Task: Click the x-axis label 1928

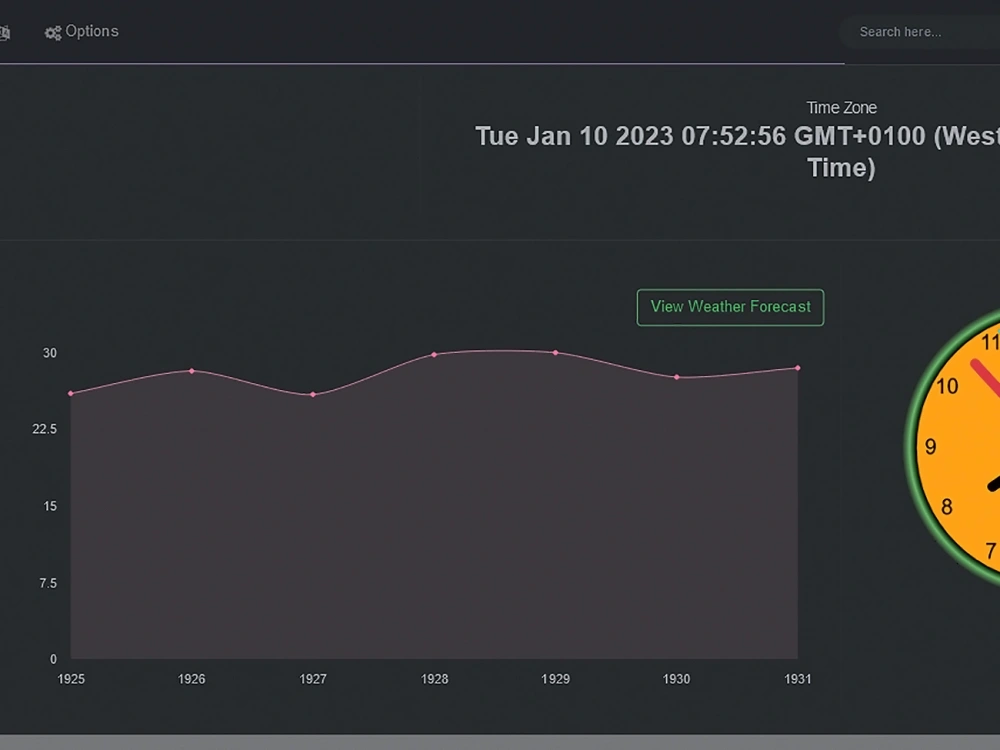Action: click(434, 679)
